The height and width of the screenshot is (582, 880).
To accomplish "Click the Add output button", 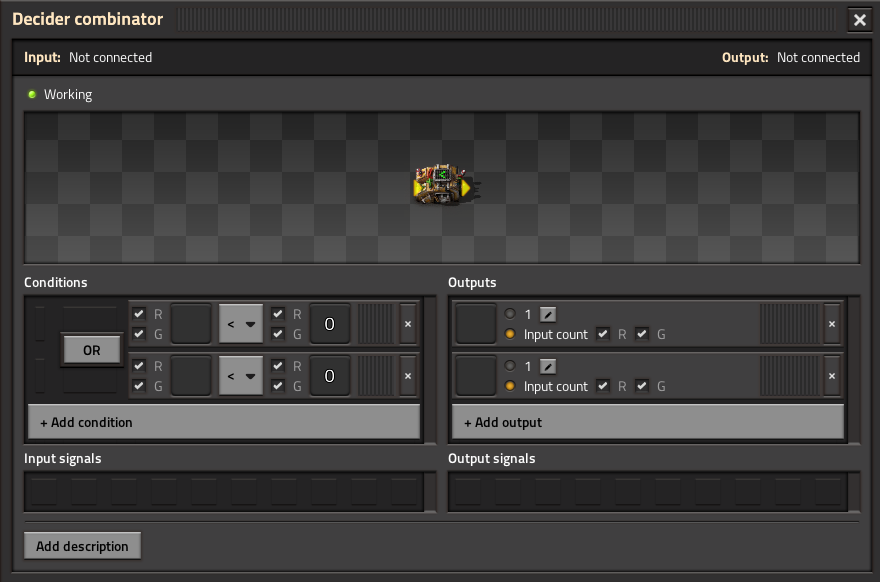I will click(x=648, y=422).
